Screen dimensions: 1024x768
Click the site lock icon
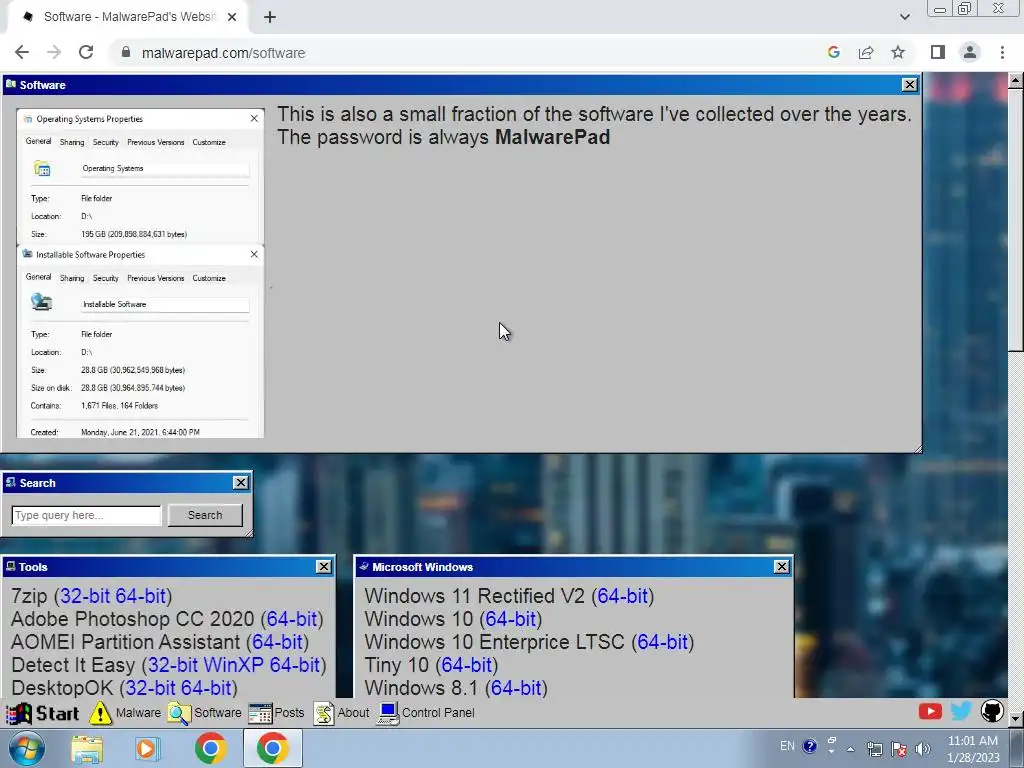click(126, 53)
